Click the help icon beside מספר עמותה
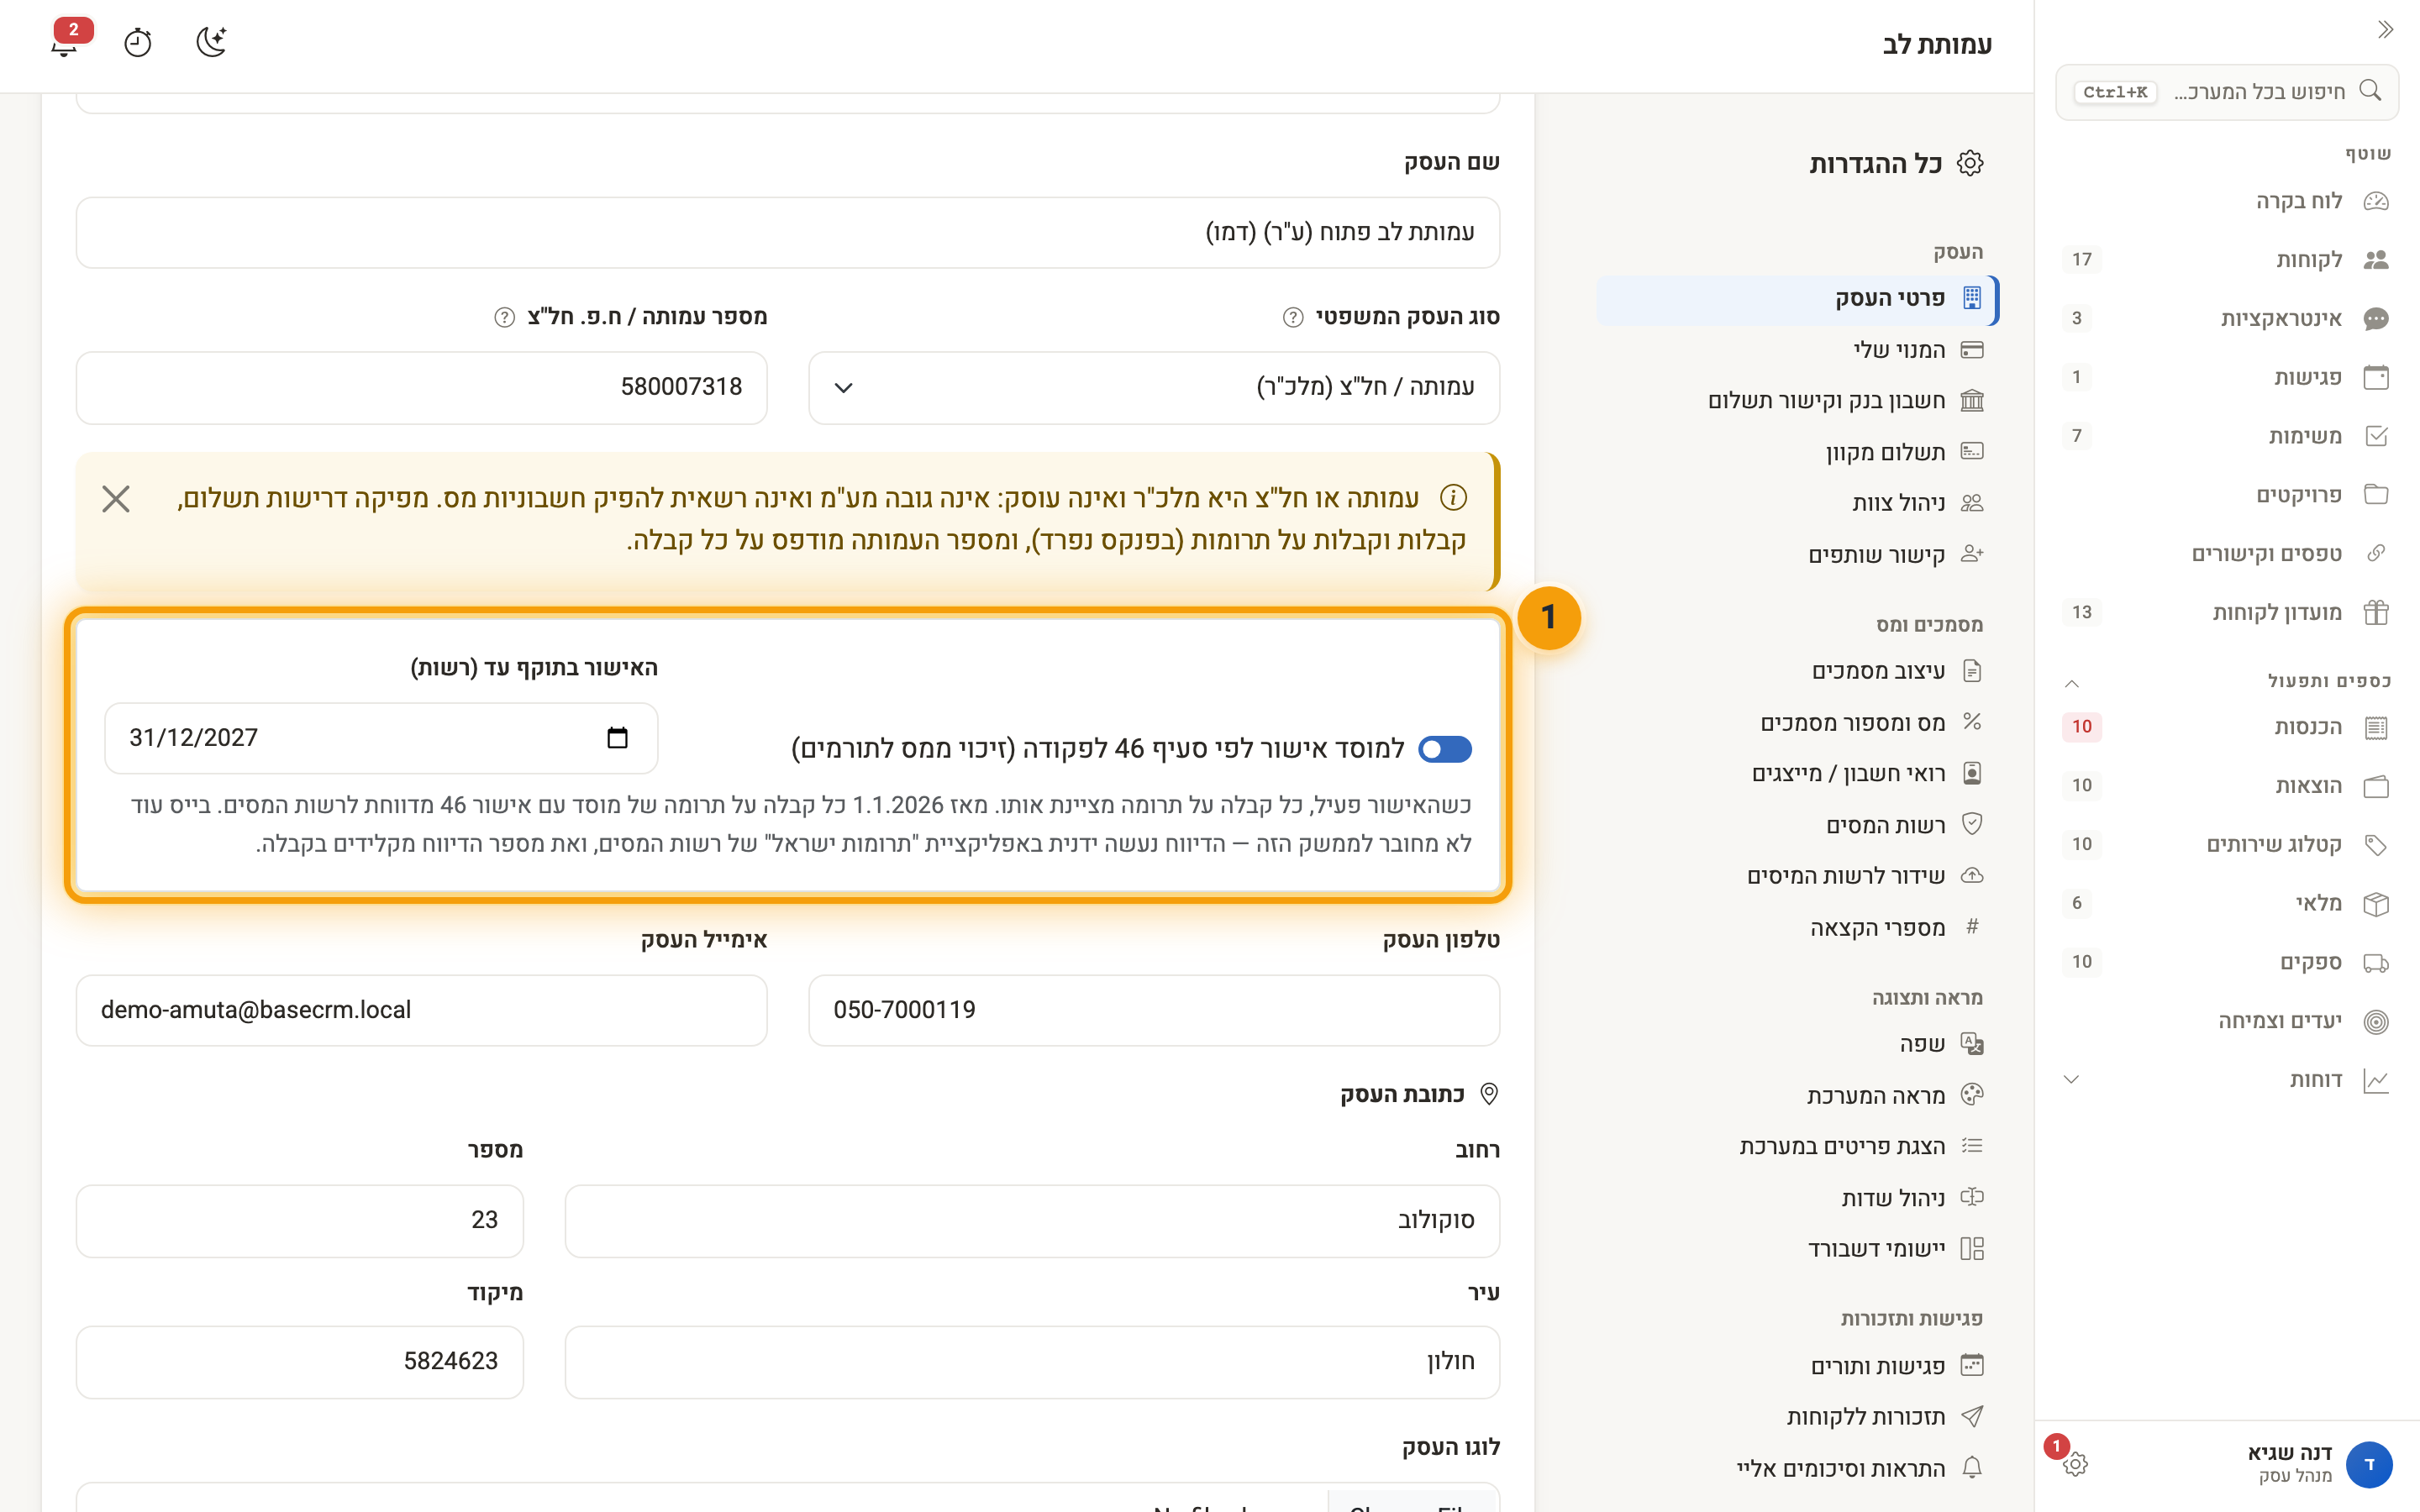Screen dimensions: 2420x1512 click(505, 317)
